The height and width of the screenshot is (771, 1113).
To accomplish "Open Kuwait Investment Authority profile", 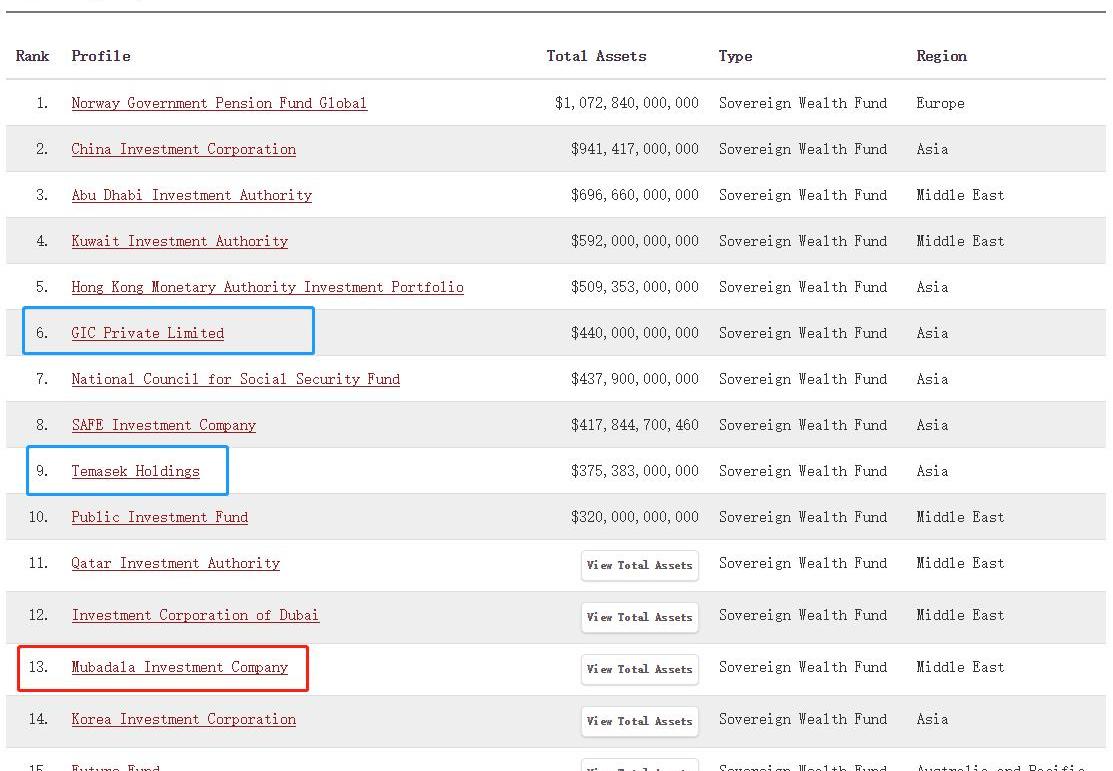I will click(180, 242).
